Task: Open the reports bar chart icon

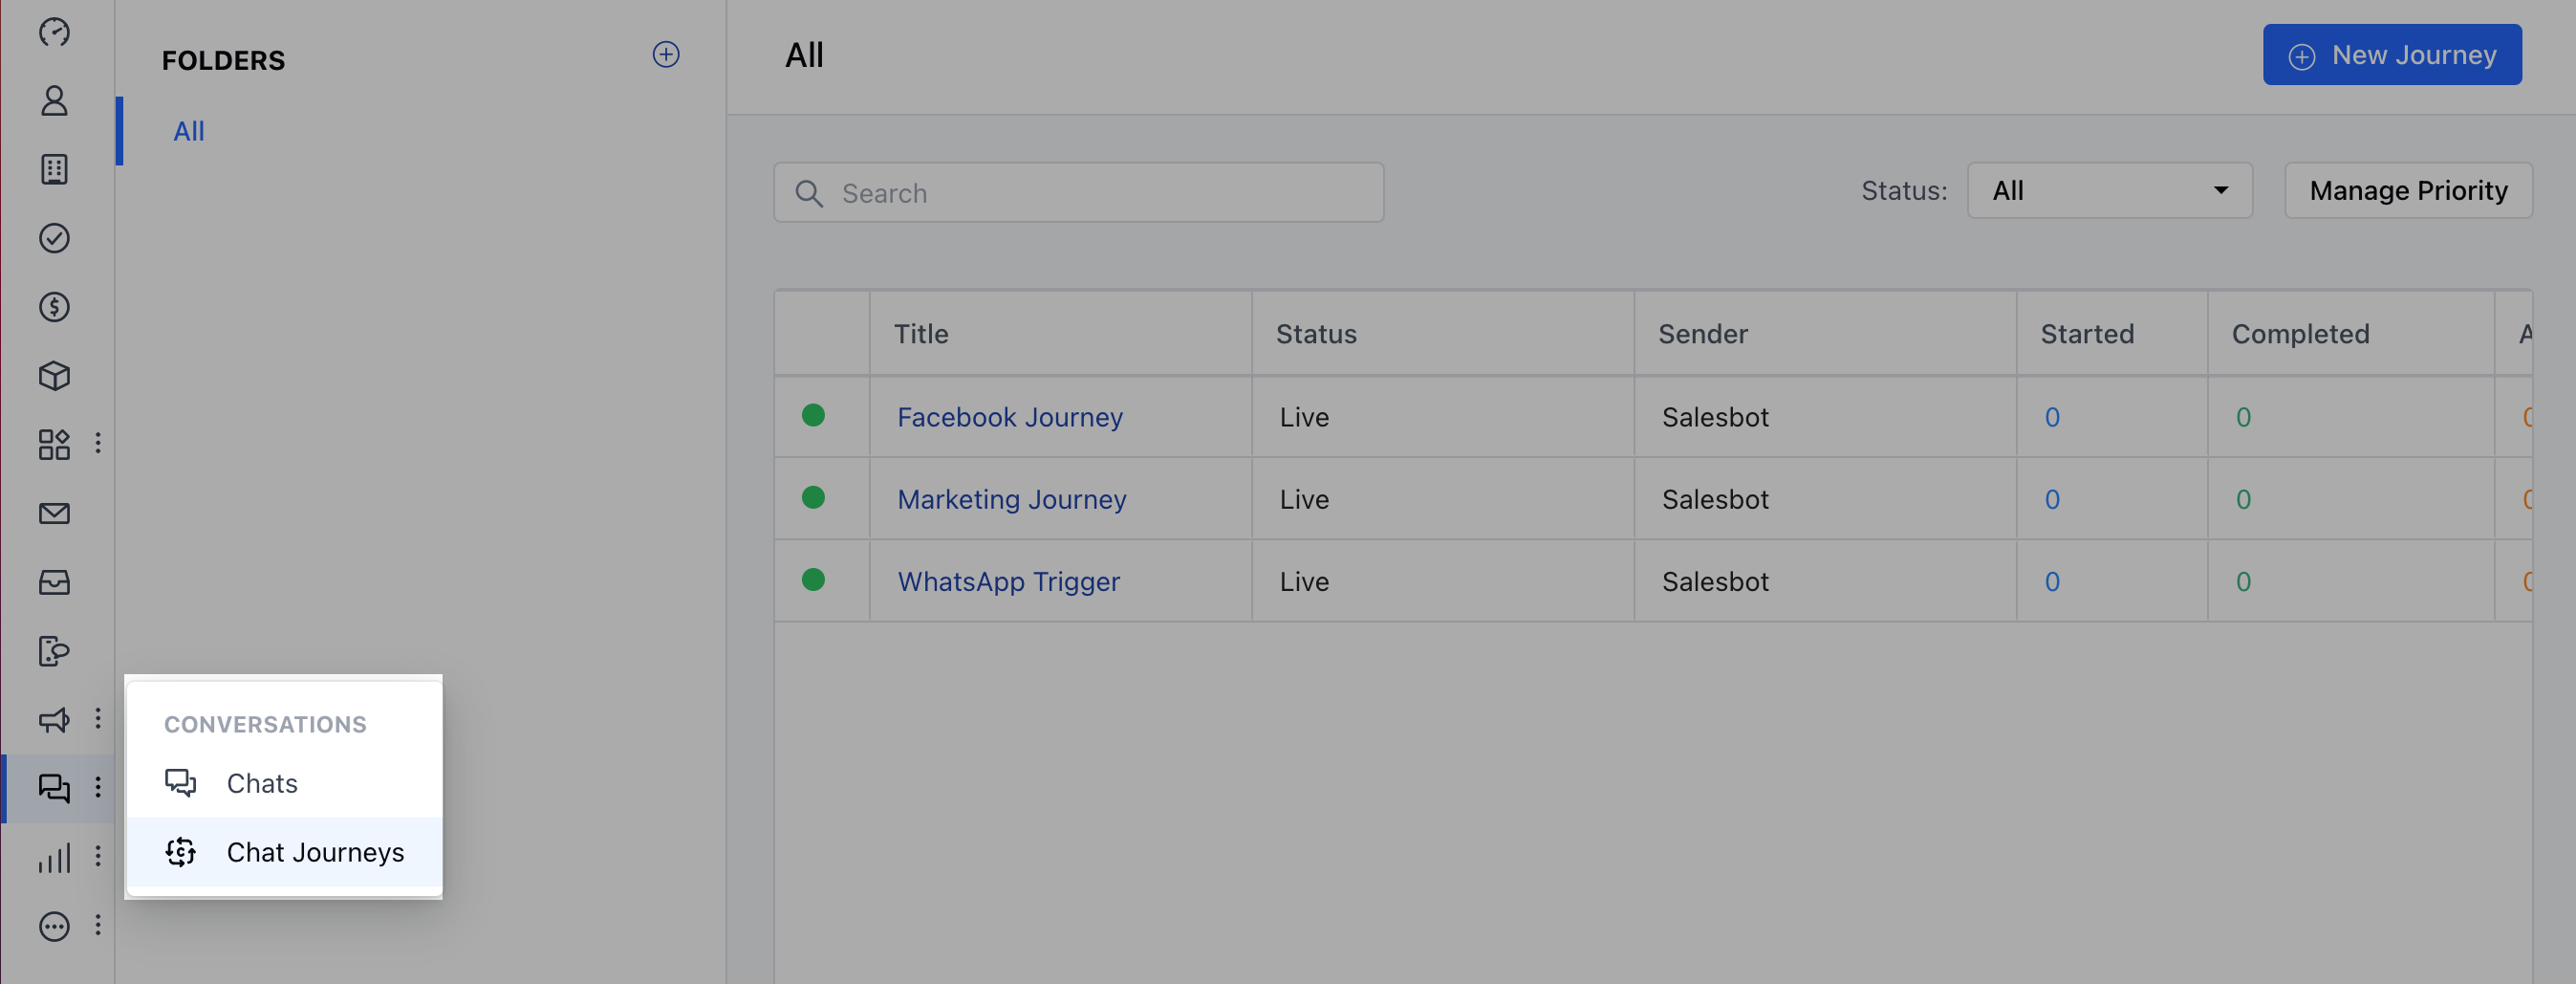Action: click(x=54, y=857)
